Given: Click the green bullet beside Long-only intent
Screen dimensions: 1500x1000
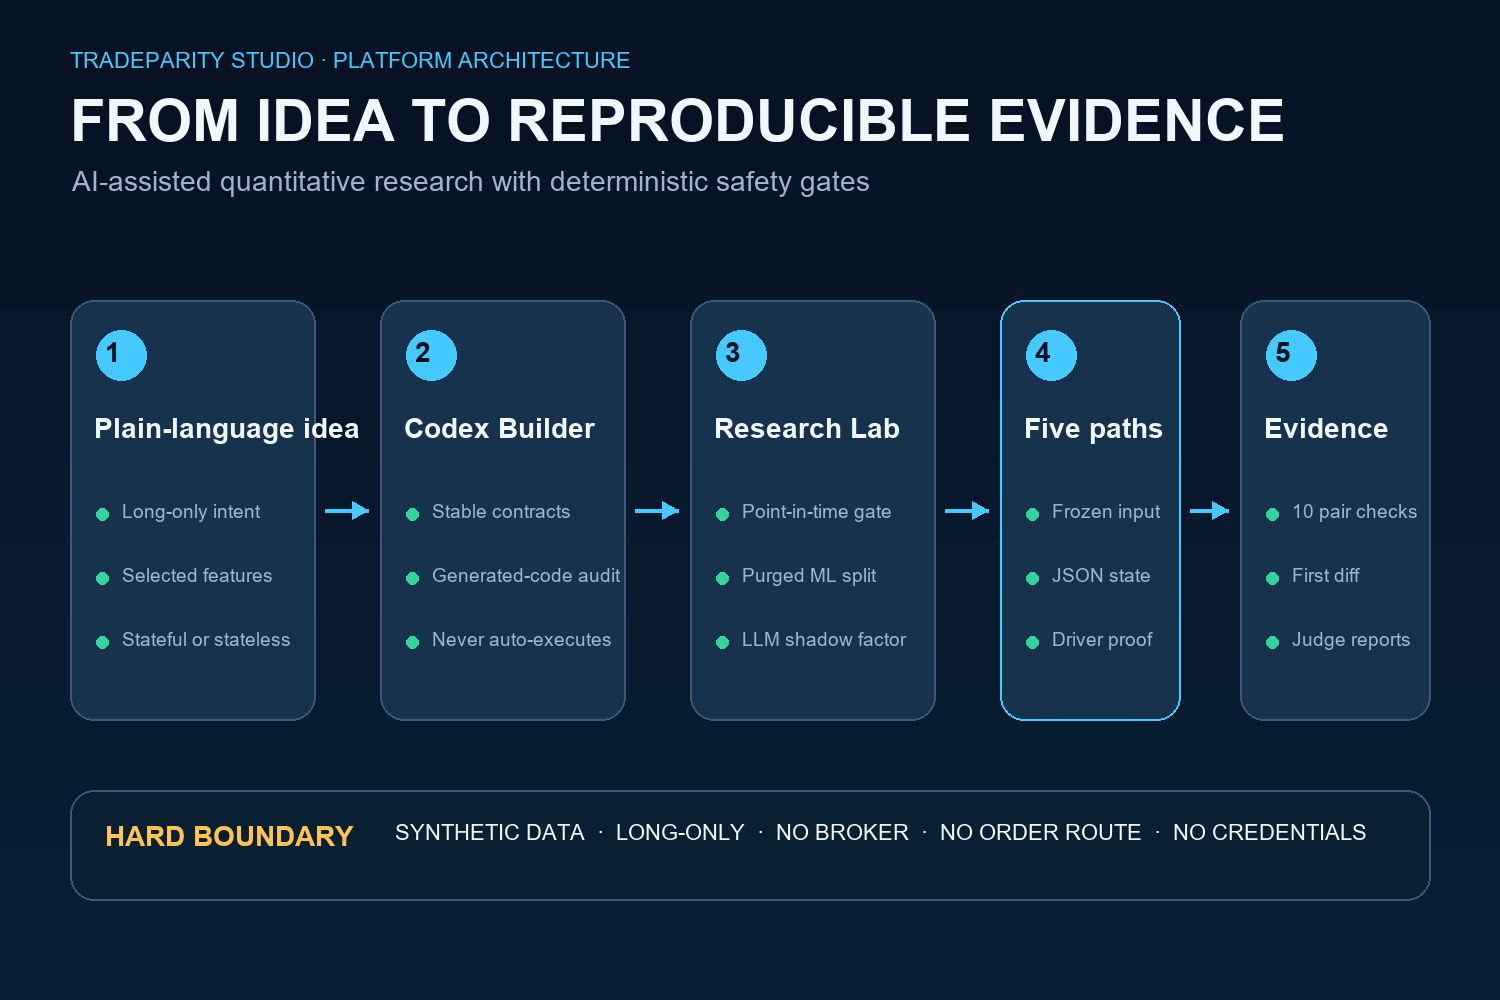Looking at the screenshot, I should (x=102, y=514).
